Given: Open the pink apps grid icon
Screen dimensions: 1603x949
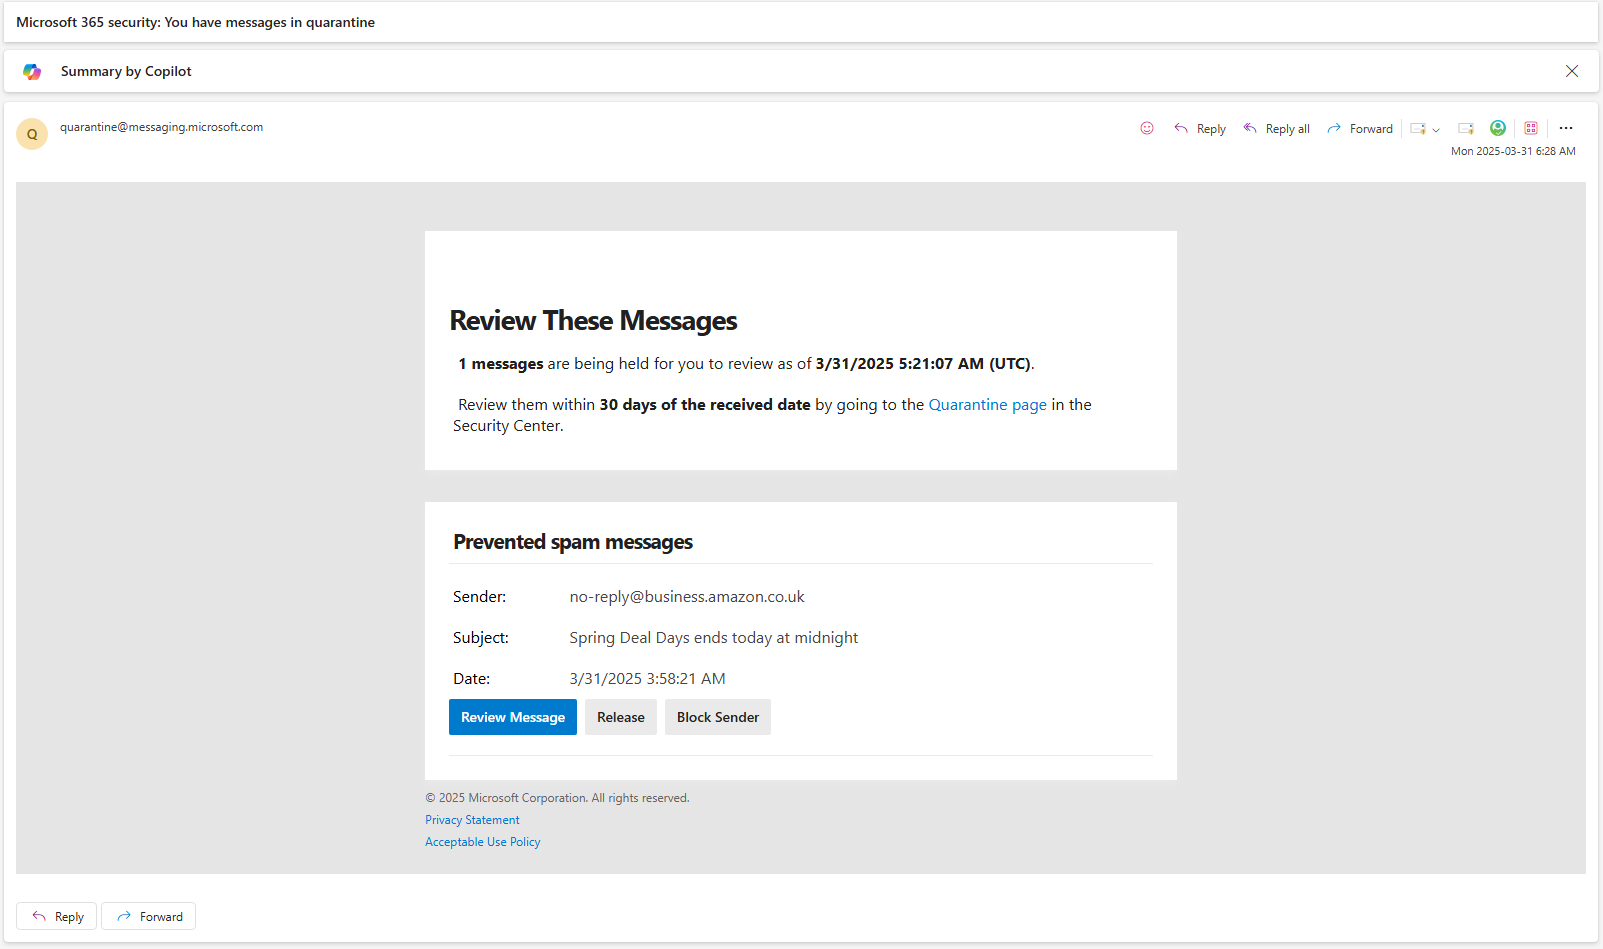Looking at the screenshot, I should pos(1531,128).
